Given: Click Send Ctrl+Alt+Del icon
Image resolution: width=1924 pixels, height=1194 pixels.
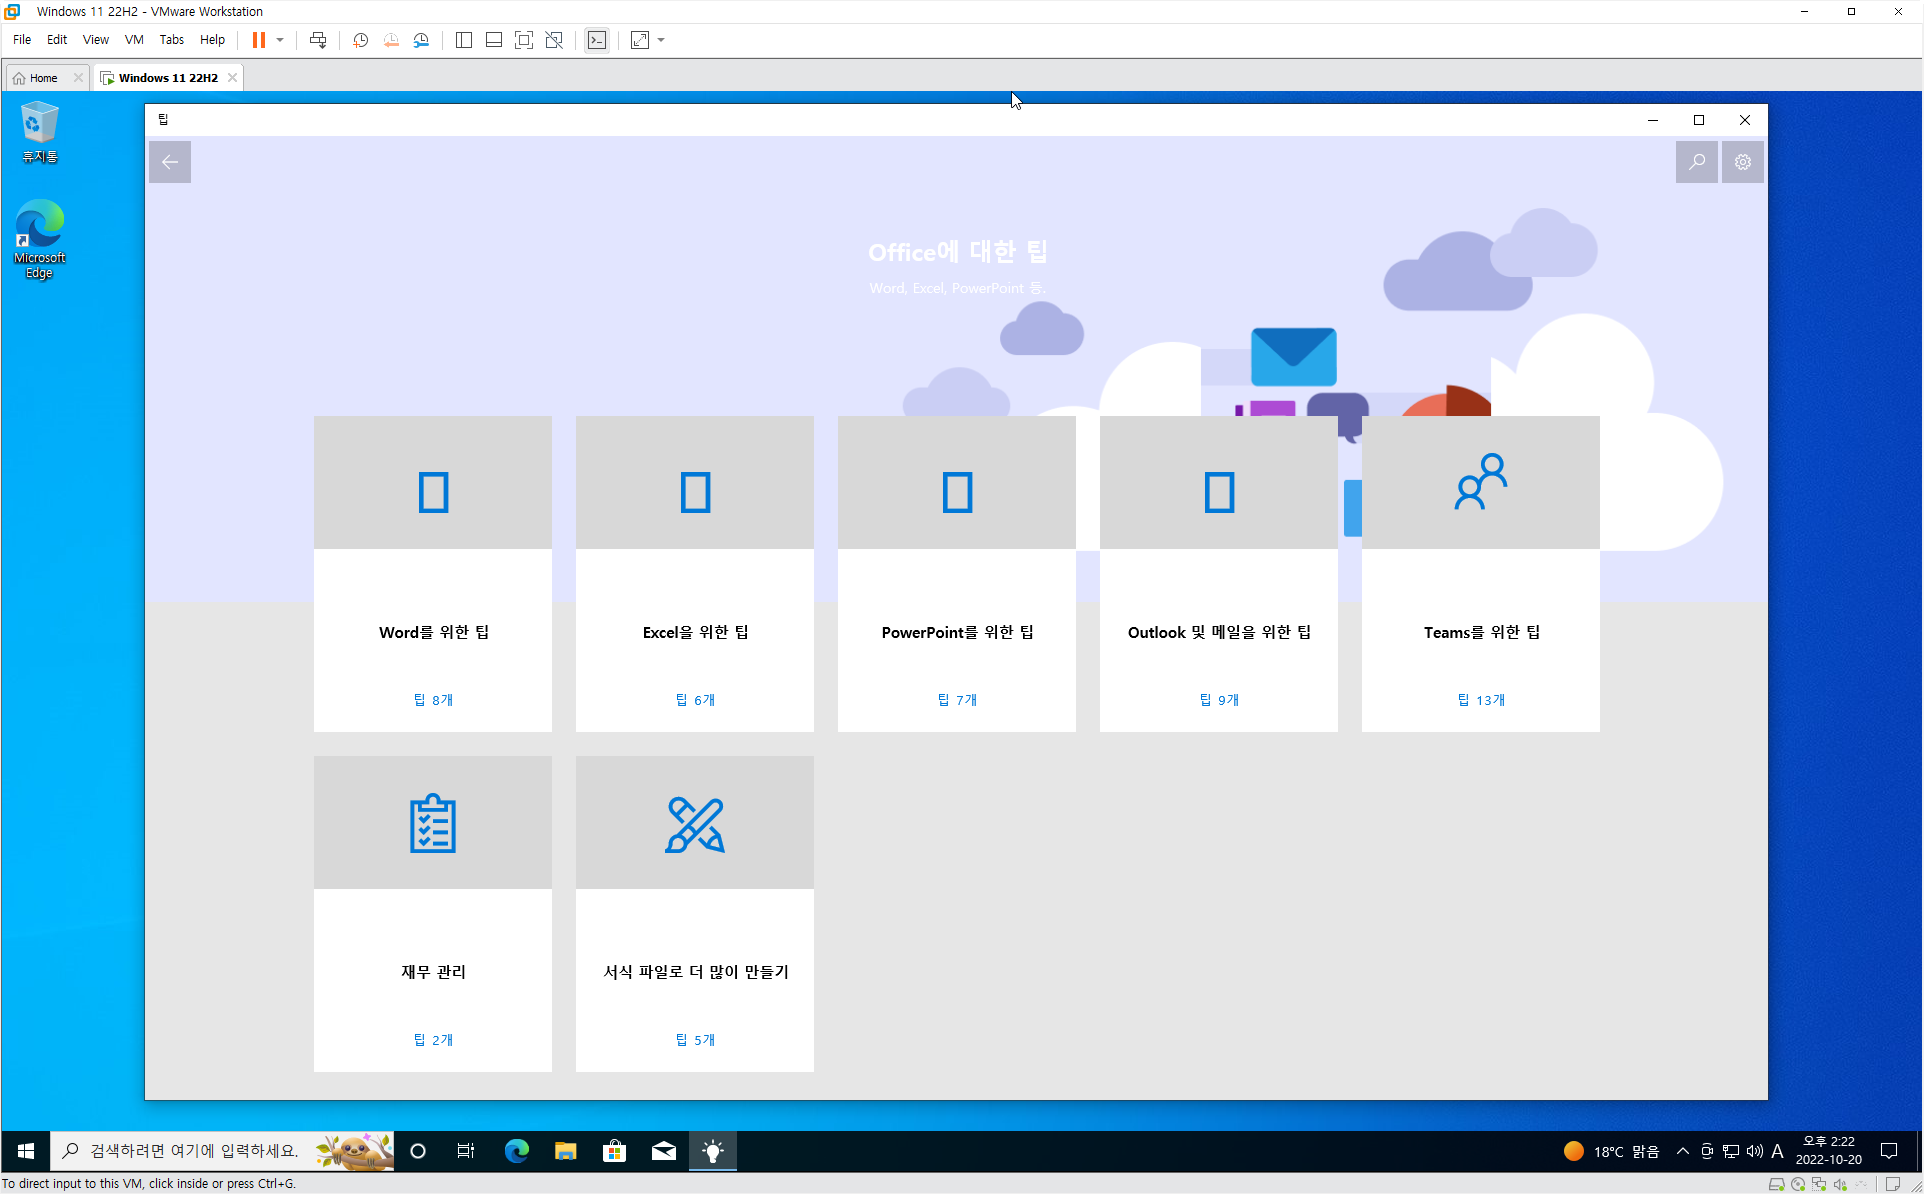Looking at the screenshot, I should click(x=318, y=40).
